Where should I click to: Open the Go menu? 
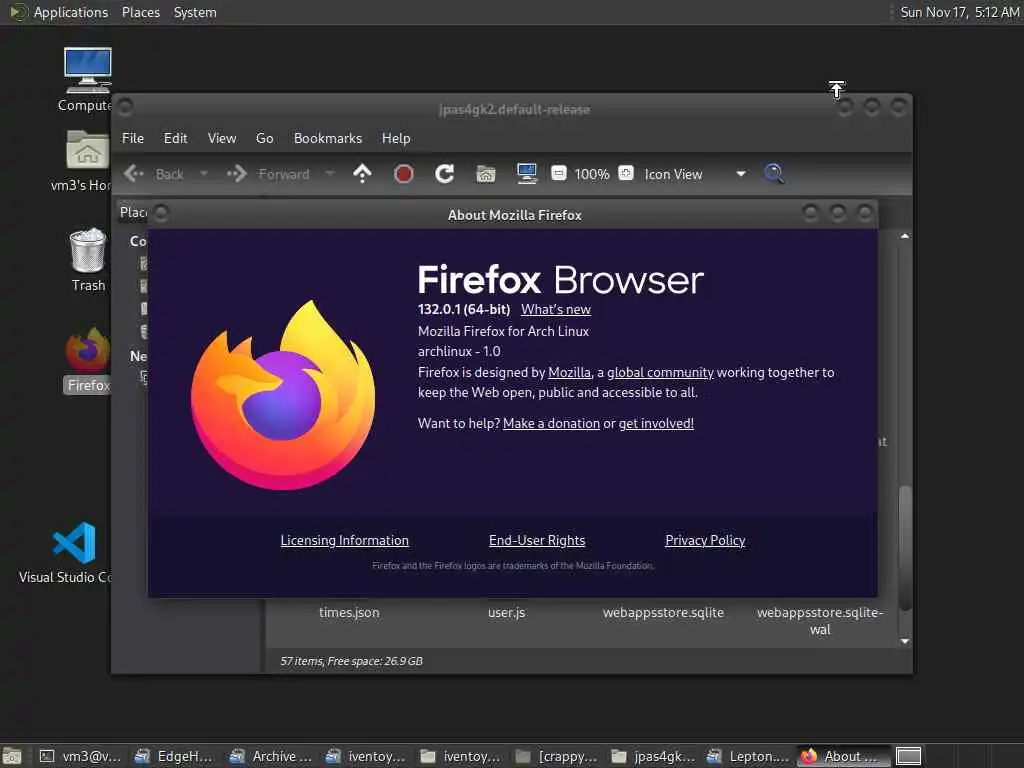point(264,138)
